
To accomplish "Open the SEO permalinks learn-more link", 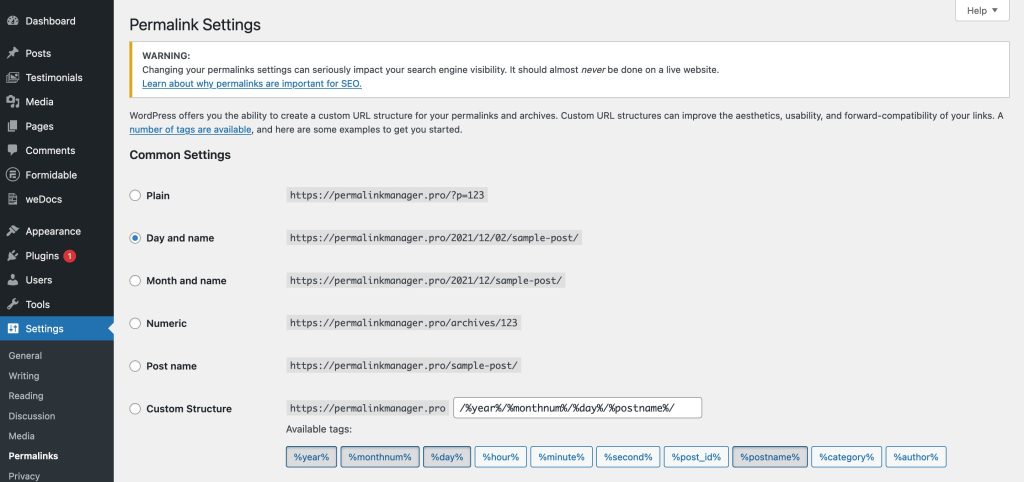I will 251,84.
